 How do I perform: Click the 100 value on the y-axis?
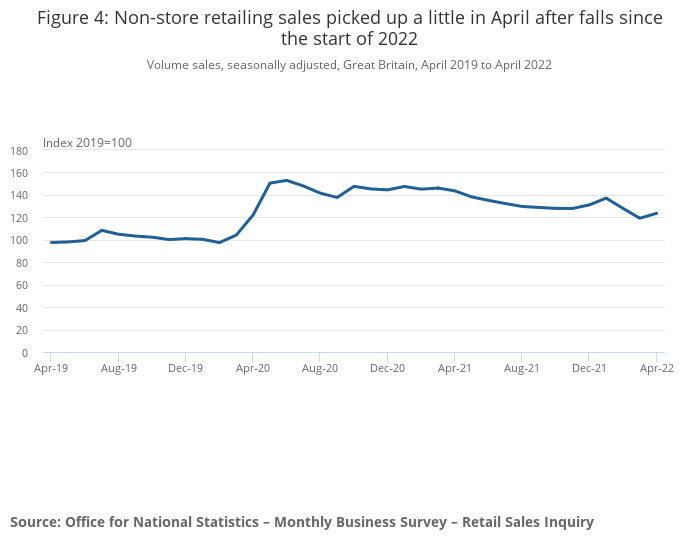click(19, 241)
